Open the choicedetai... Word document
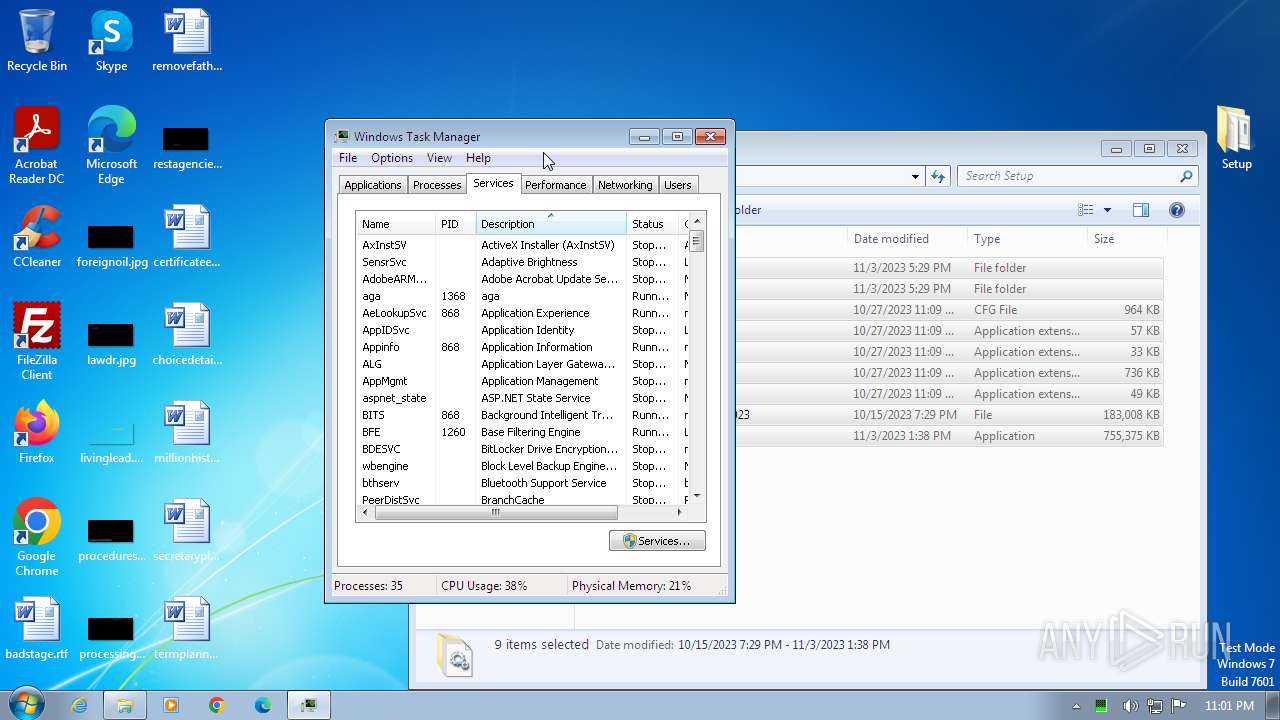This screenshot has width=1280, height=720. click(x=187, y=334)
